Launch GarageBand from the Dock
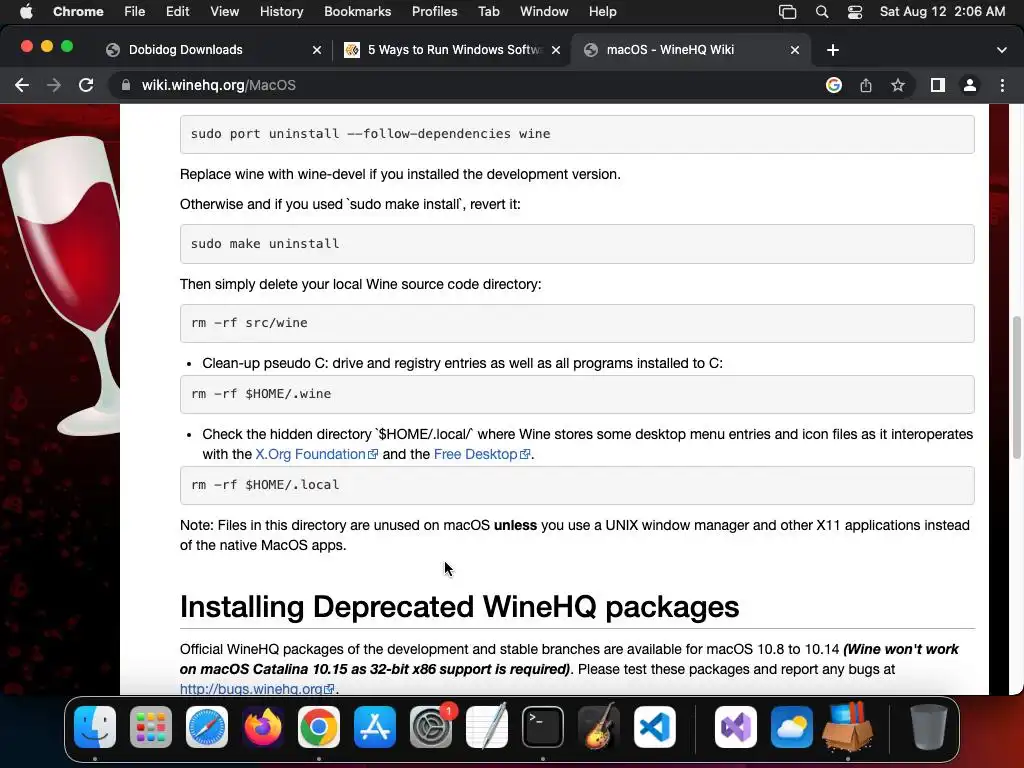 (x=599, y=727)
